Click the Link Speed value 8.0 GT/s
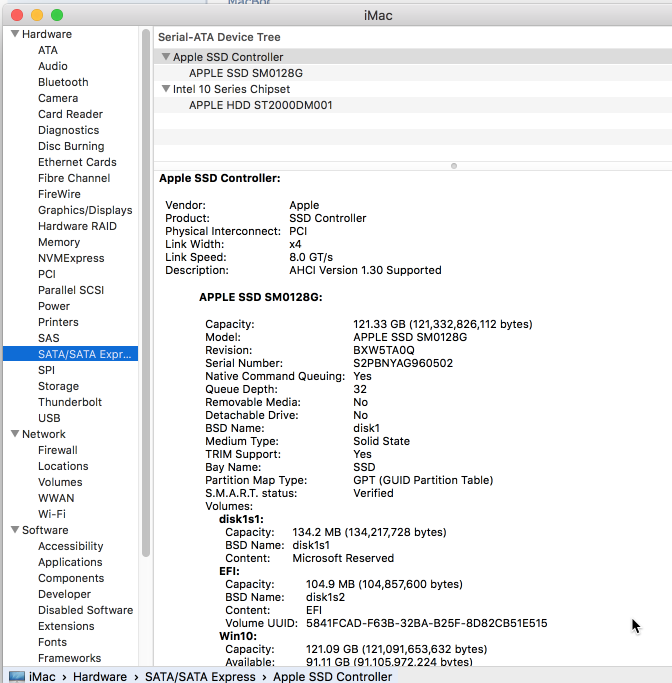 click(311, 257)
